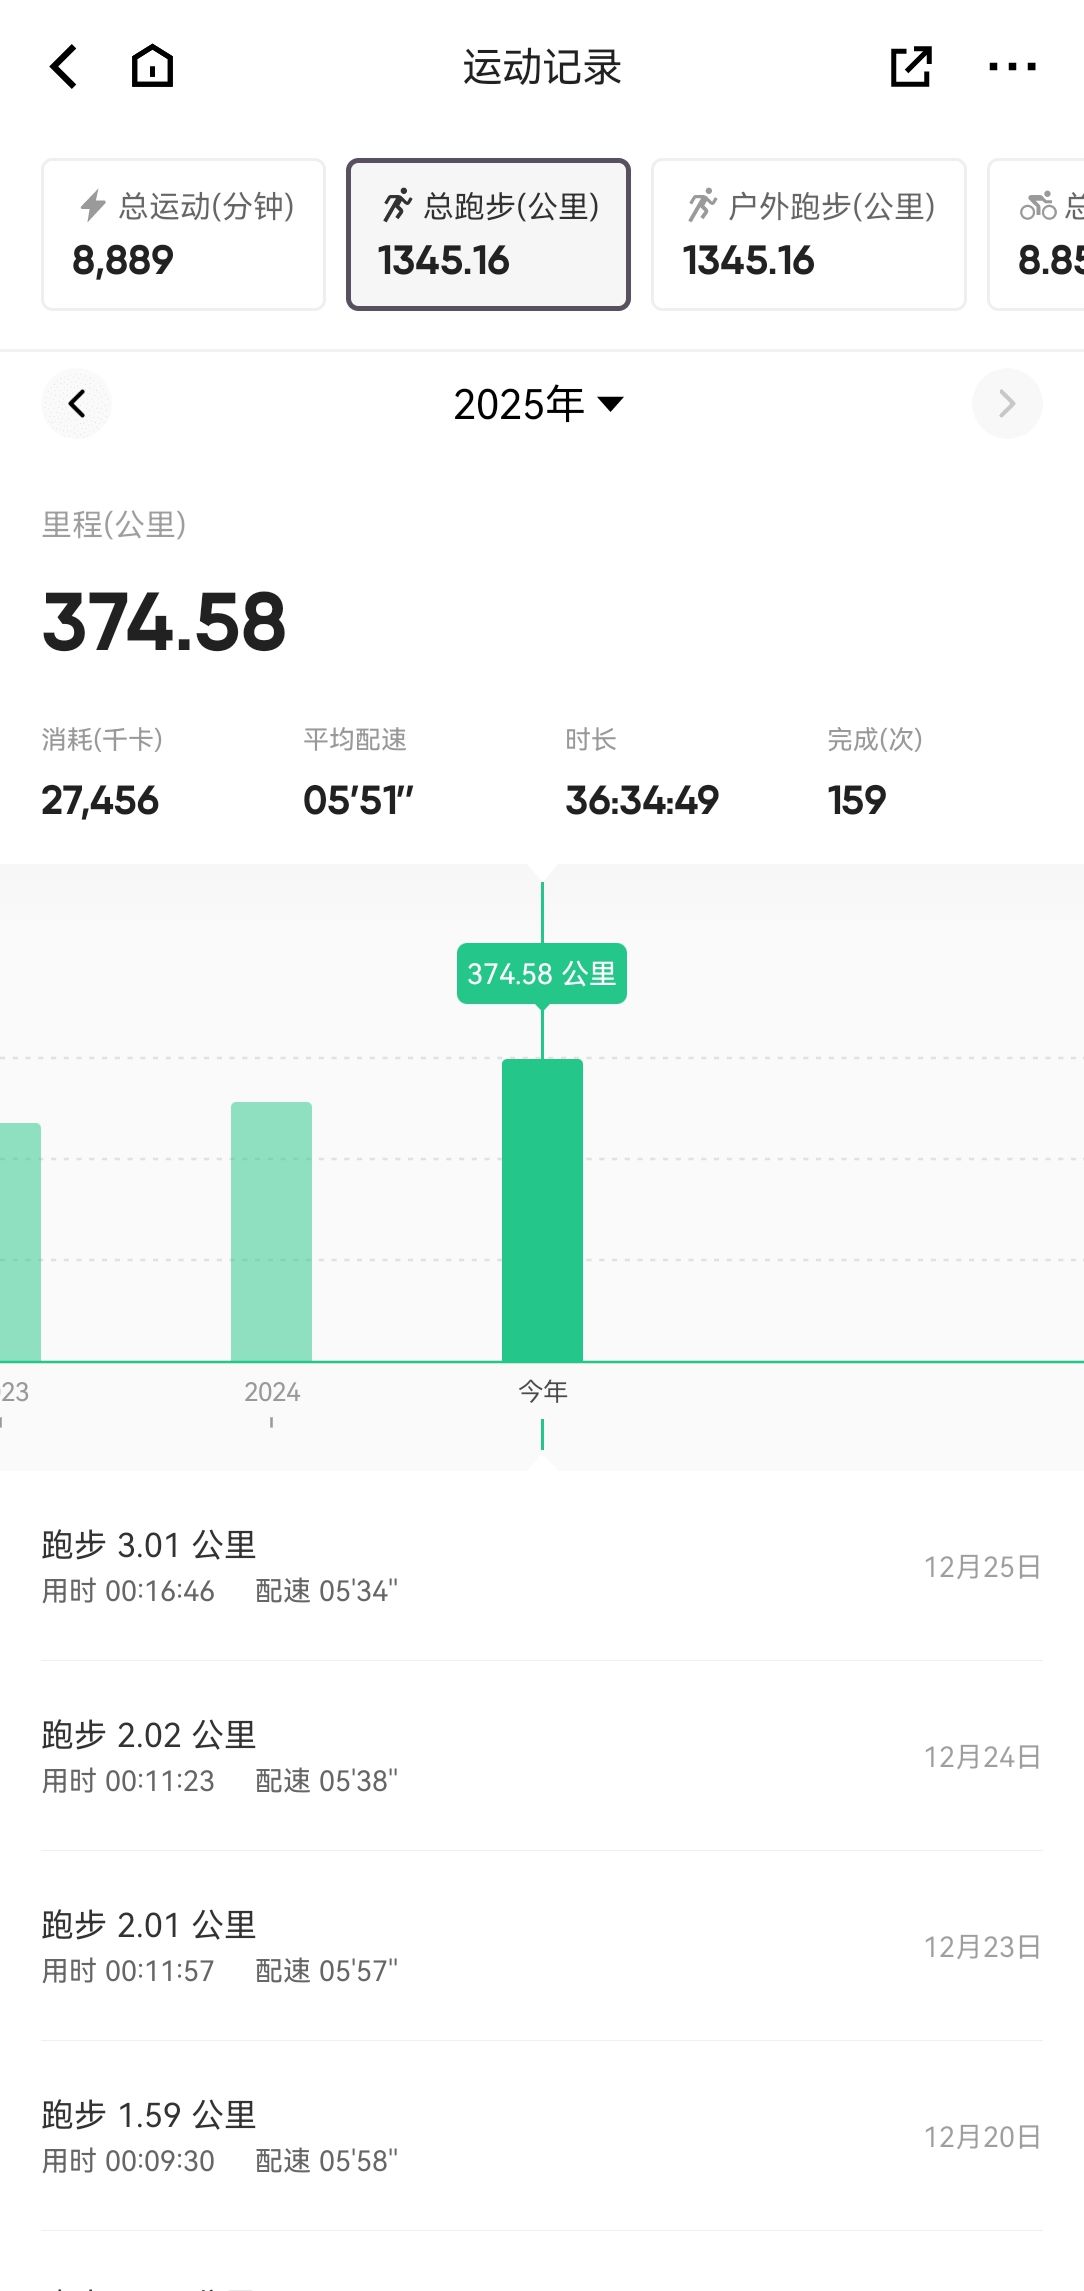Select 总跑步(公里) stat card

point(488,234)
